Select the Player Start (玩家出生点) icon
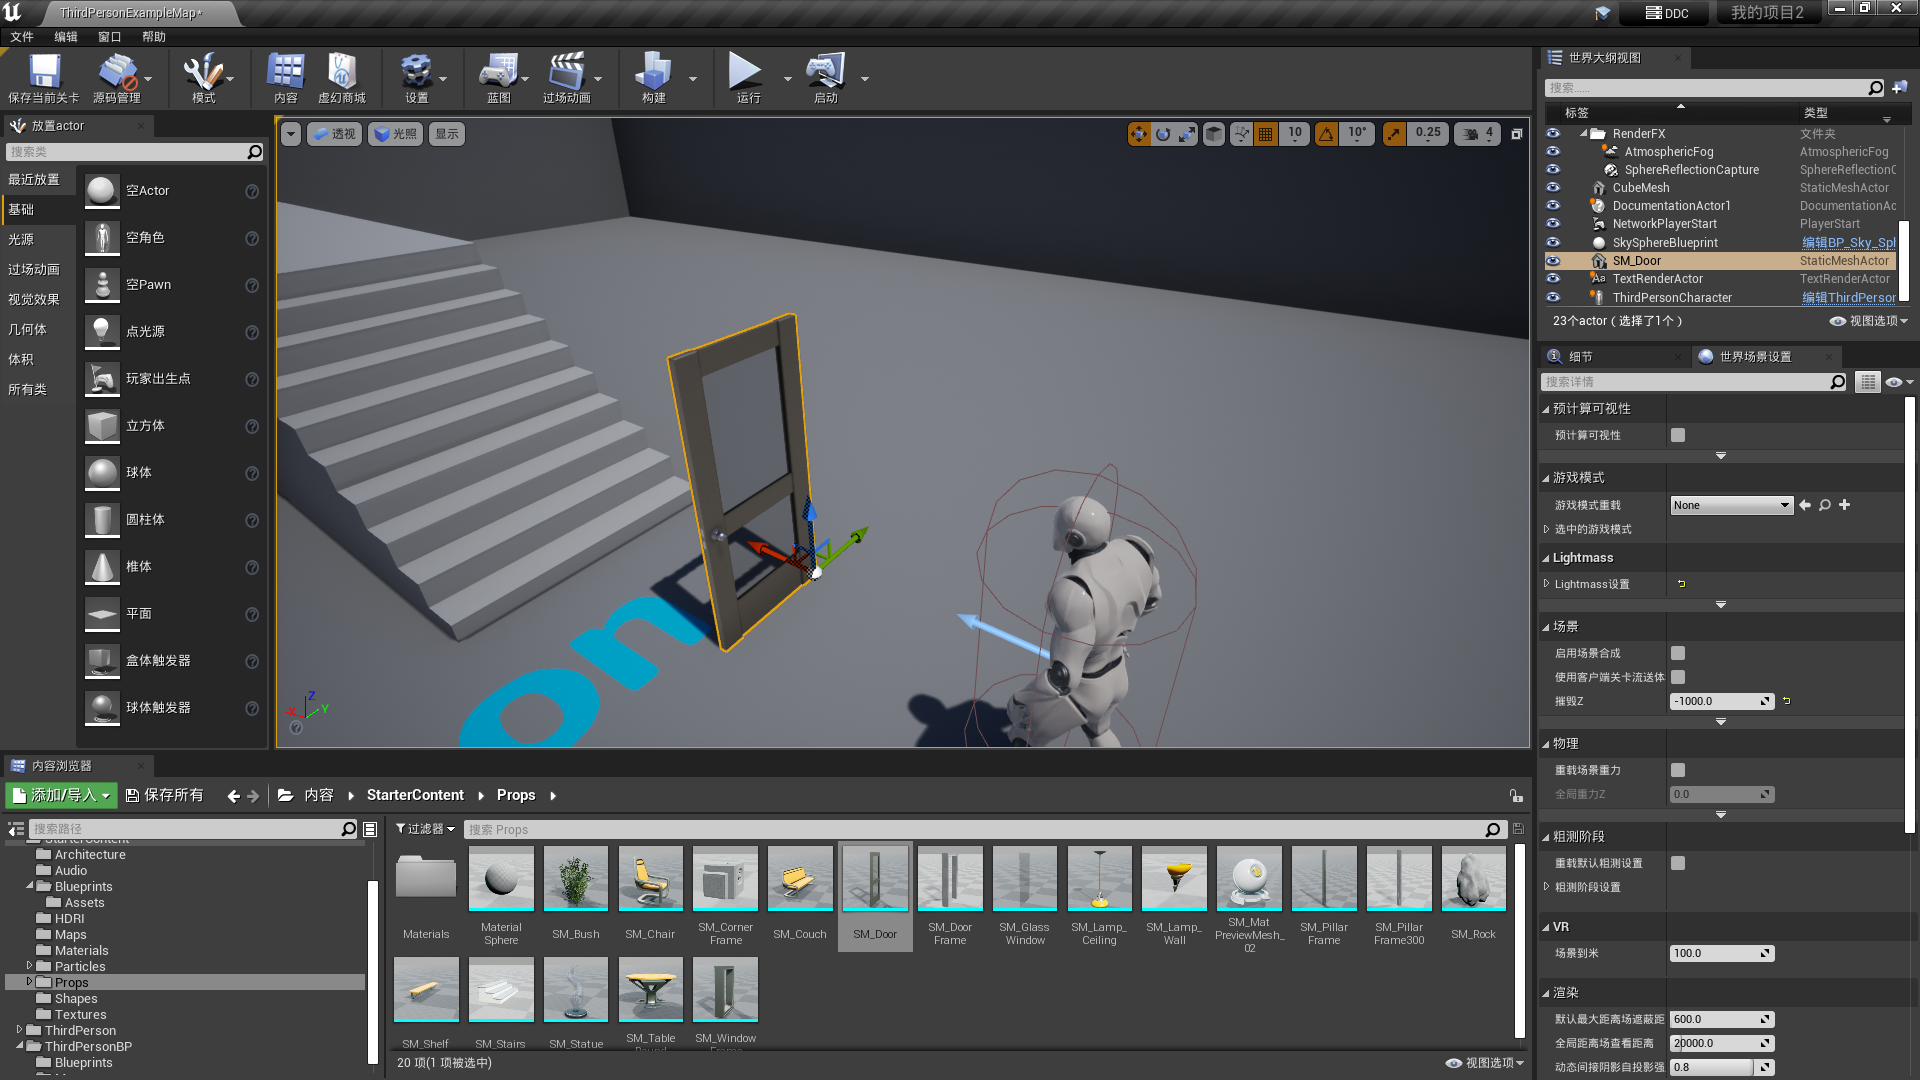The width and height of the screenshot is (1920, 1080). (x=102, y=379)
